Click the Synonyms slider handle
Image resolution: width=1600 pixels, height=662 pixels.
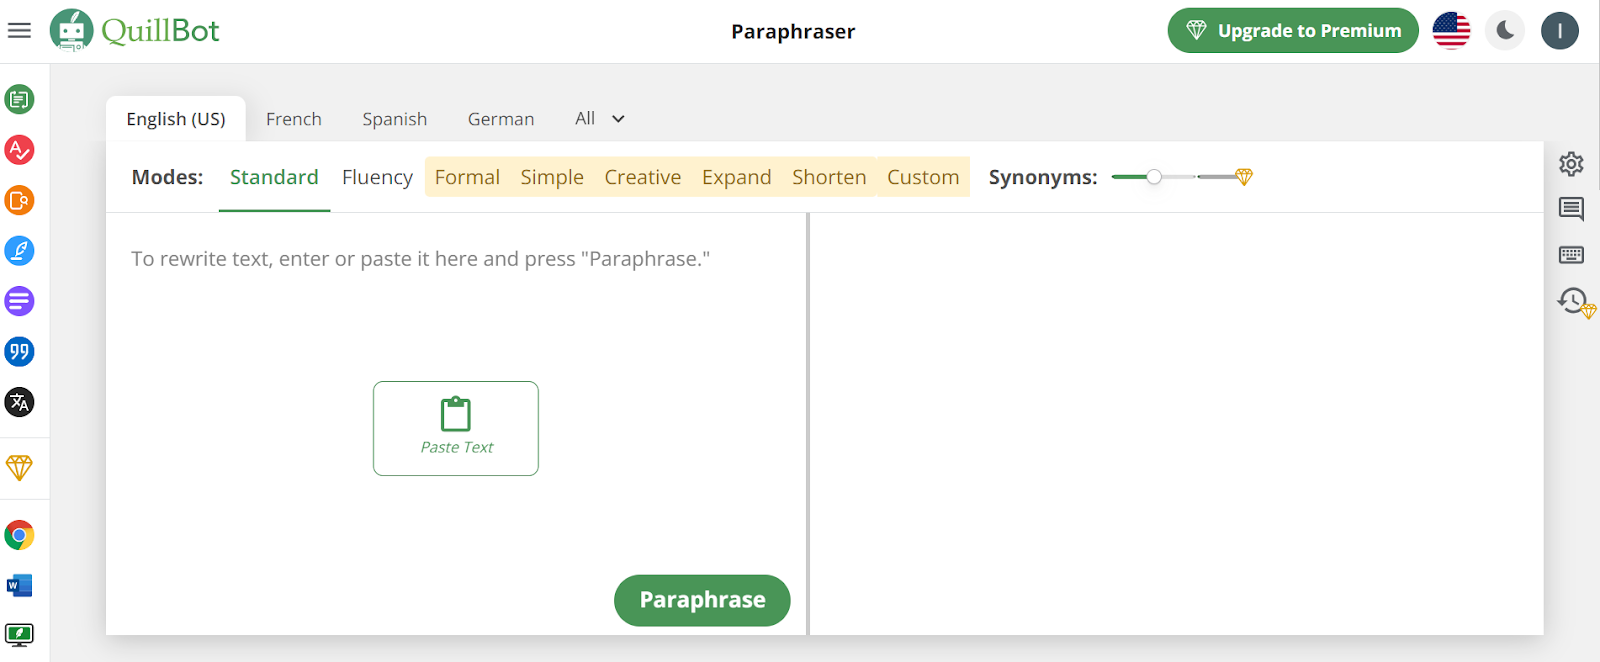click(1154, 177)
